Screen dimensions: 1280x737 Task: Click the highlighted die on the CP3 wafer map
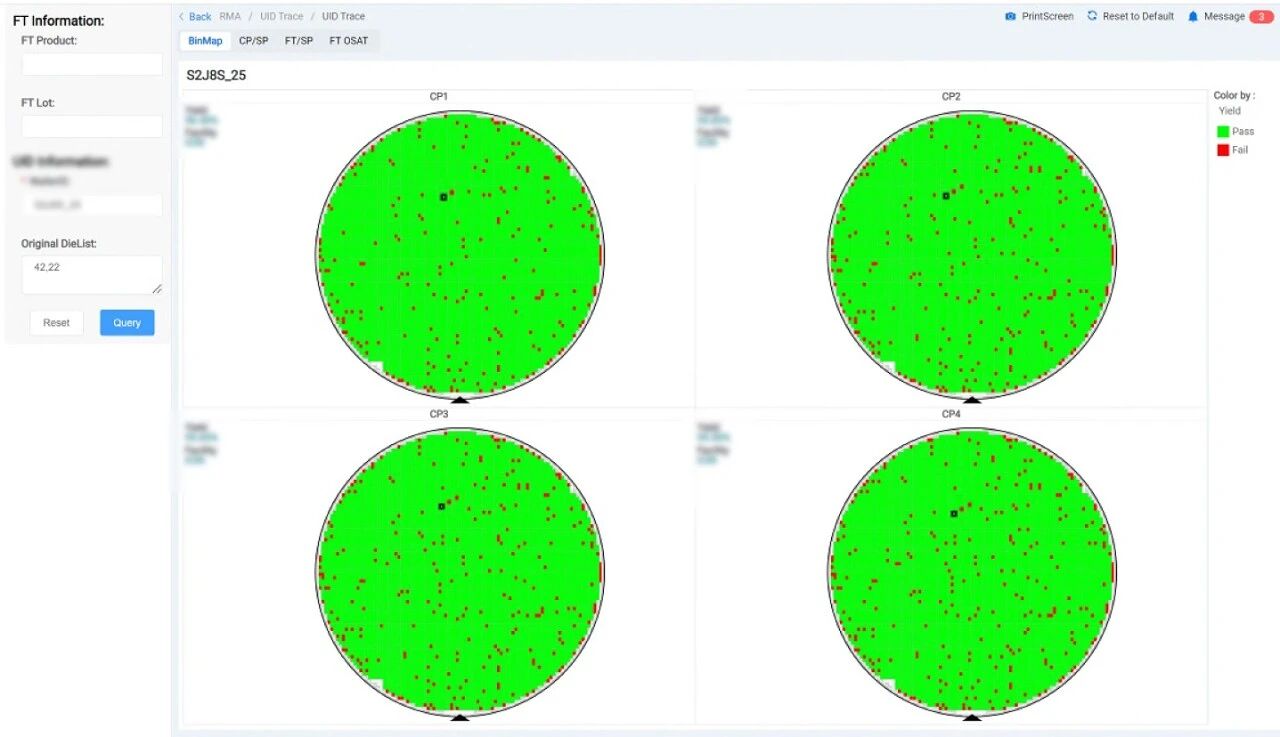coord(441,506)
